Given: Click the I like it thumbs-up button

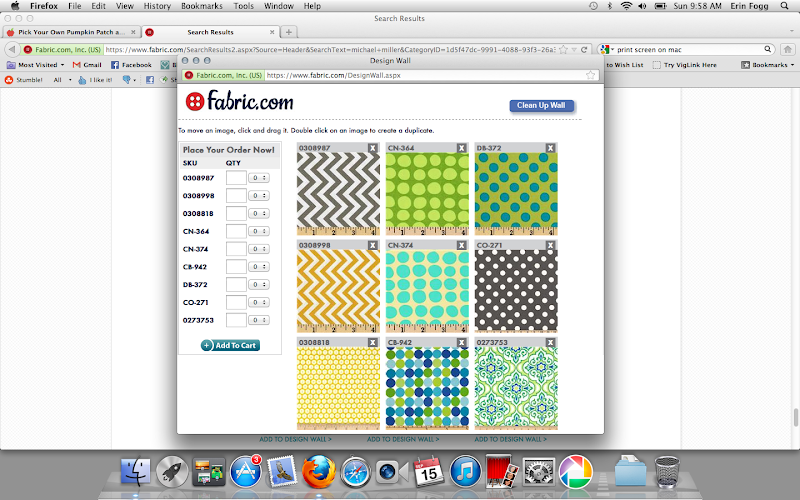Looking at the screenshot, I should [95, 80].
